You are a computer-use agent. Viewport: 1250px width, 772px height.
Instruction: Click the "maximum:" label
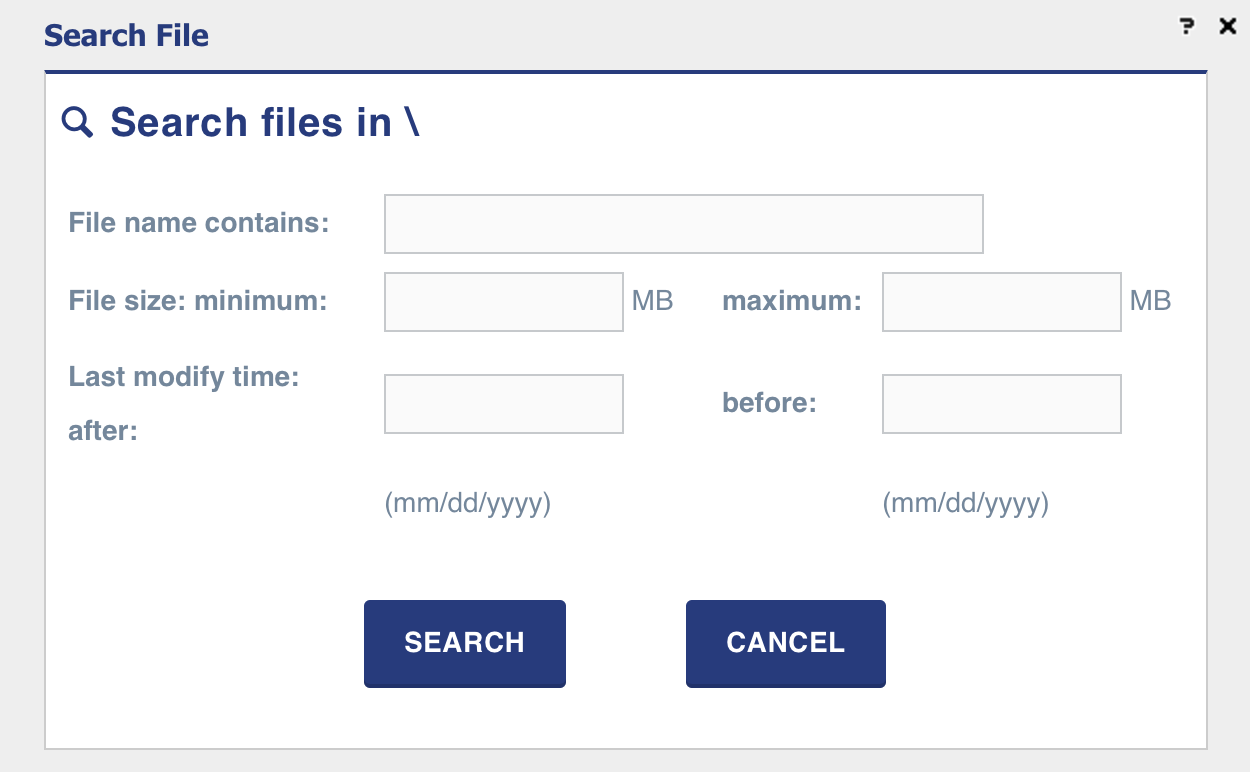791,300
